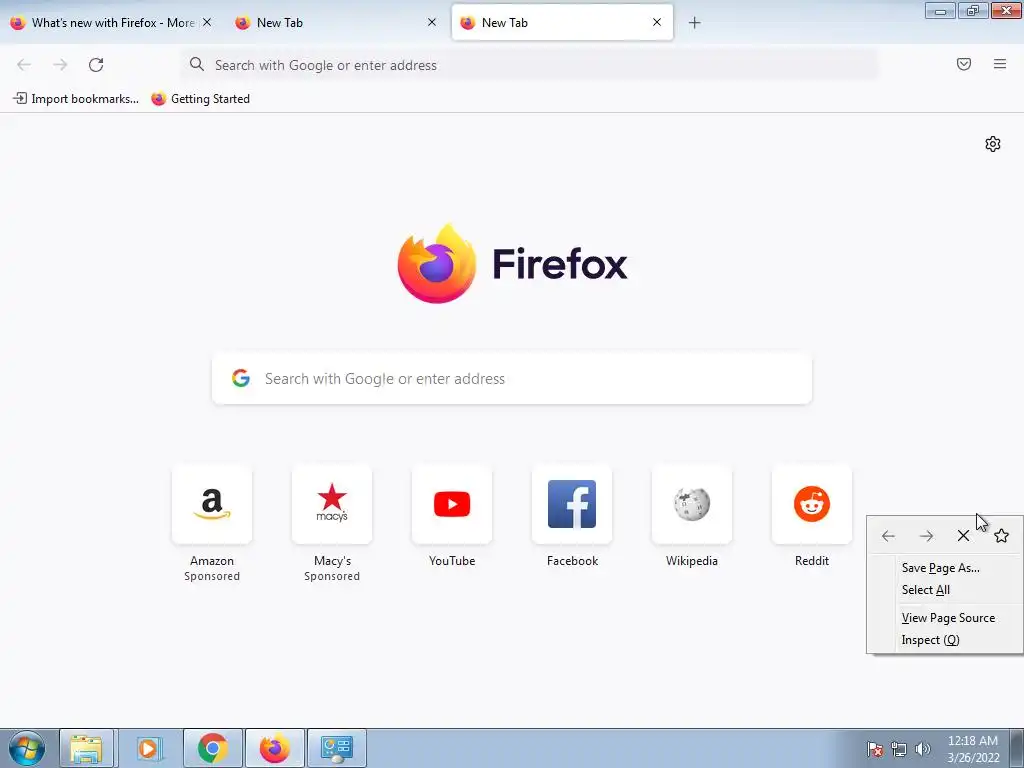
Task: Open the Firefox hamburger application menu
Action: pyautogui.click(x=1000, y=64)
